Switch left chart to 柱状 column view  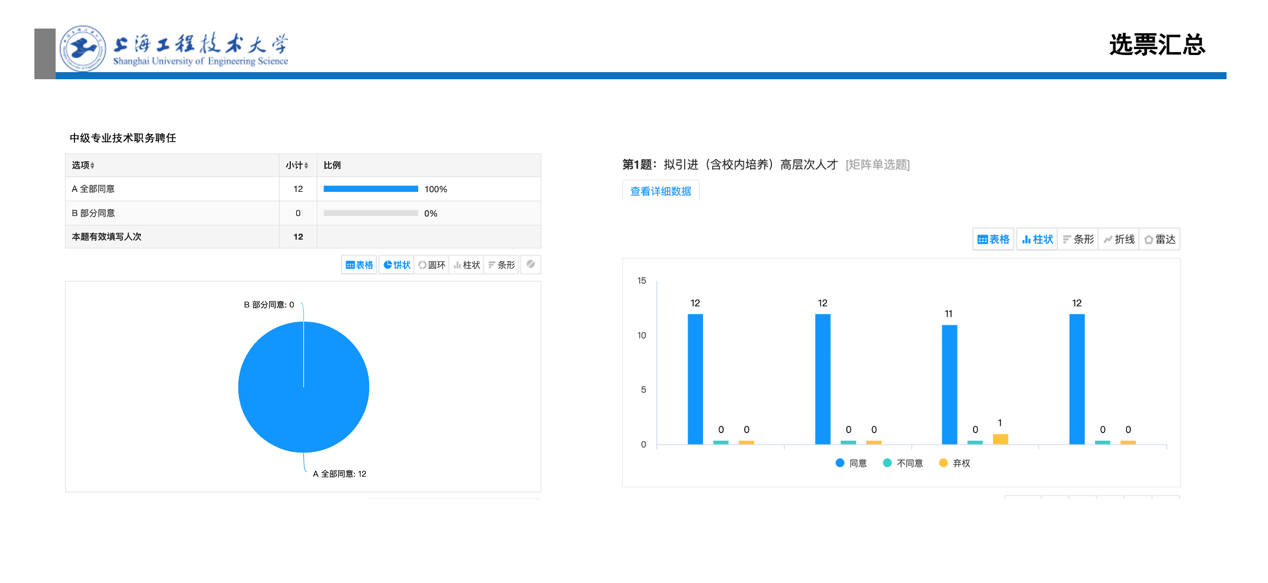pos(467,265)
